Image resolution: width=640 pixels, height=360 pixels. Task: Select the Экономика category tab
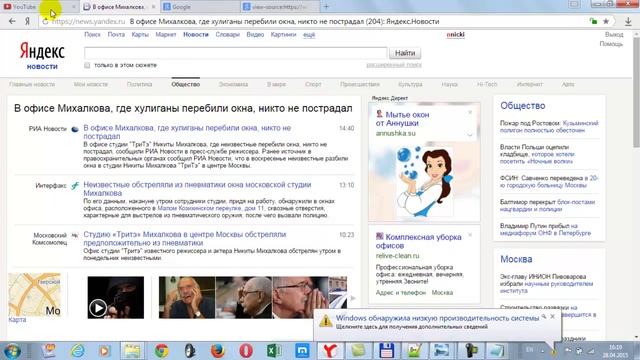pyautogui.click(x=233, y=84)
